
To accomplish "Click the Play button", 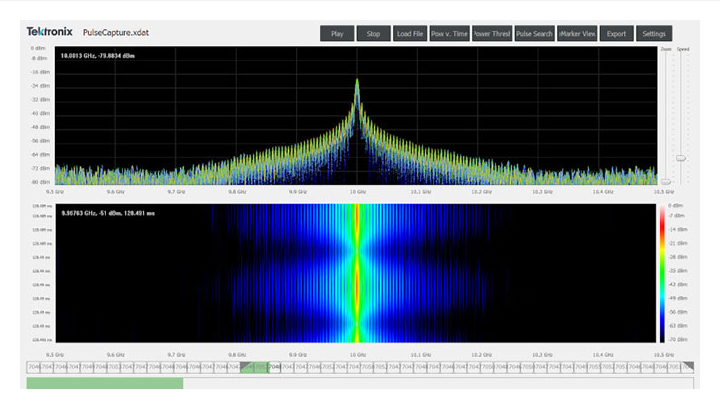I will coord(337,34).
